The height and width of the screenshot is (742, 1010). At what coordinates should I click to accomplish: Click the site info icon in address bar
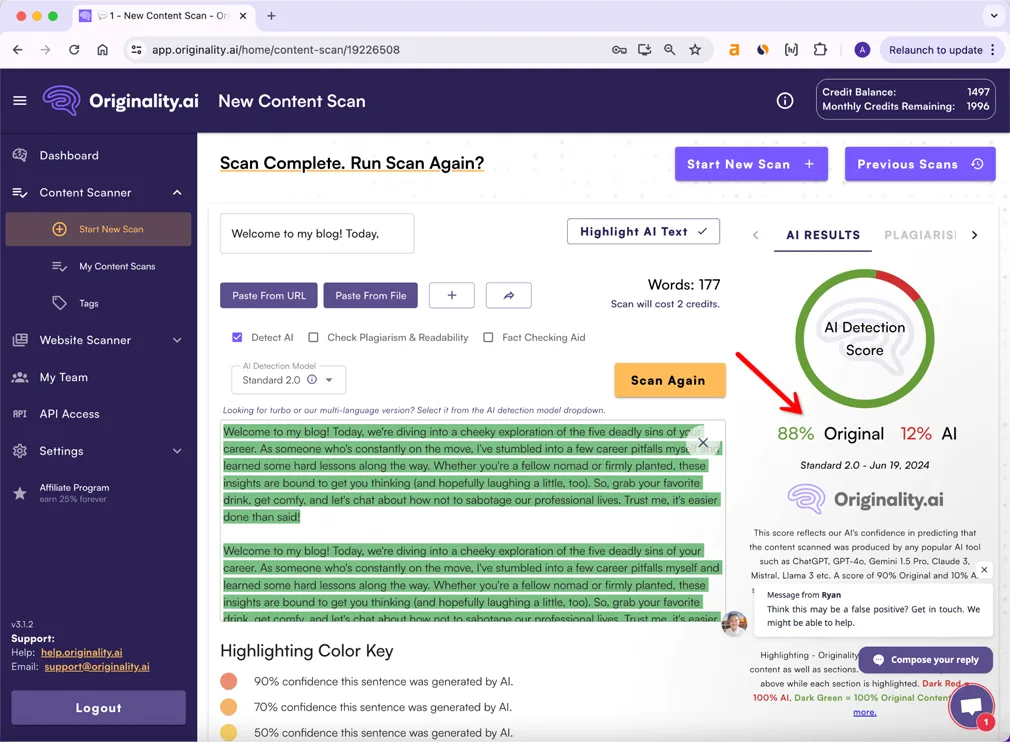coord(136,50)
